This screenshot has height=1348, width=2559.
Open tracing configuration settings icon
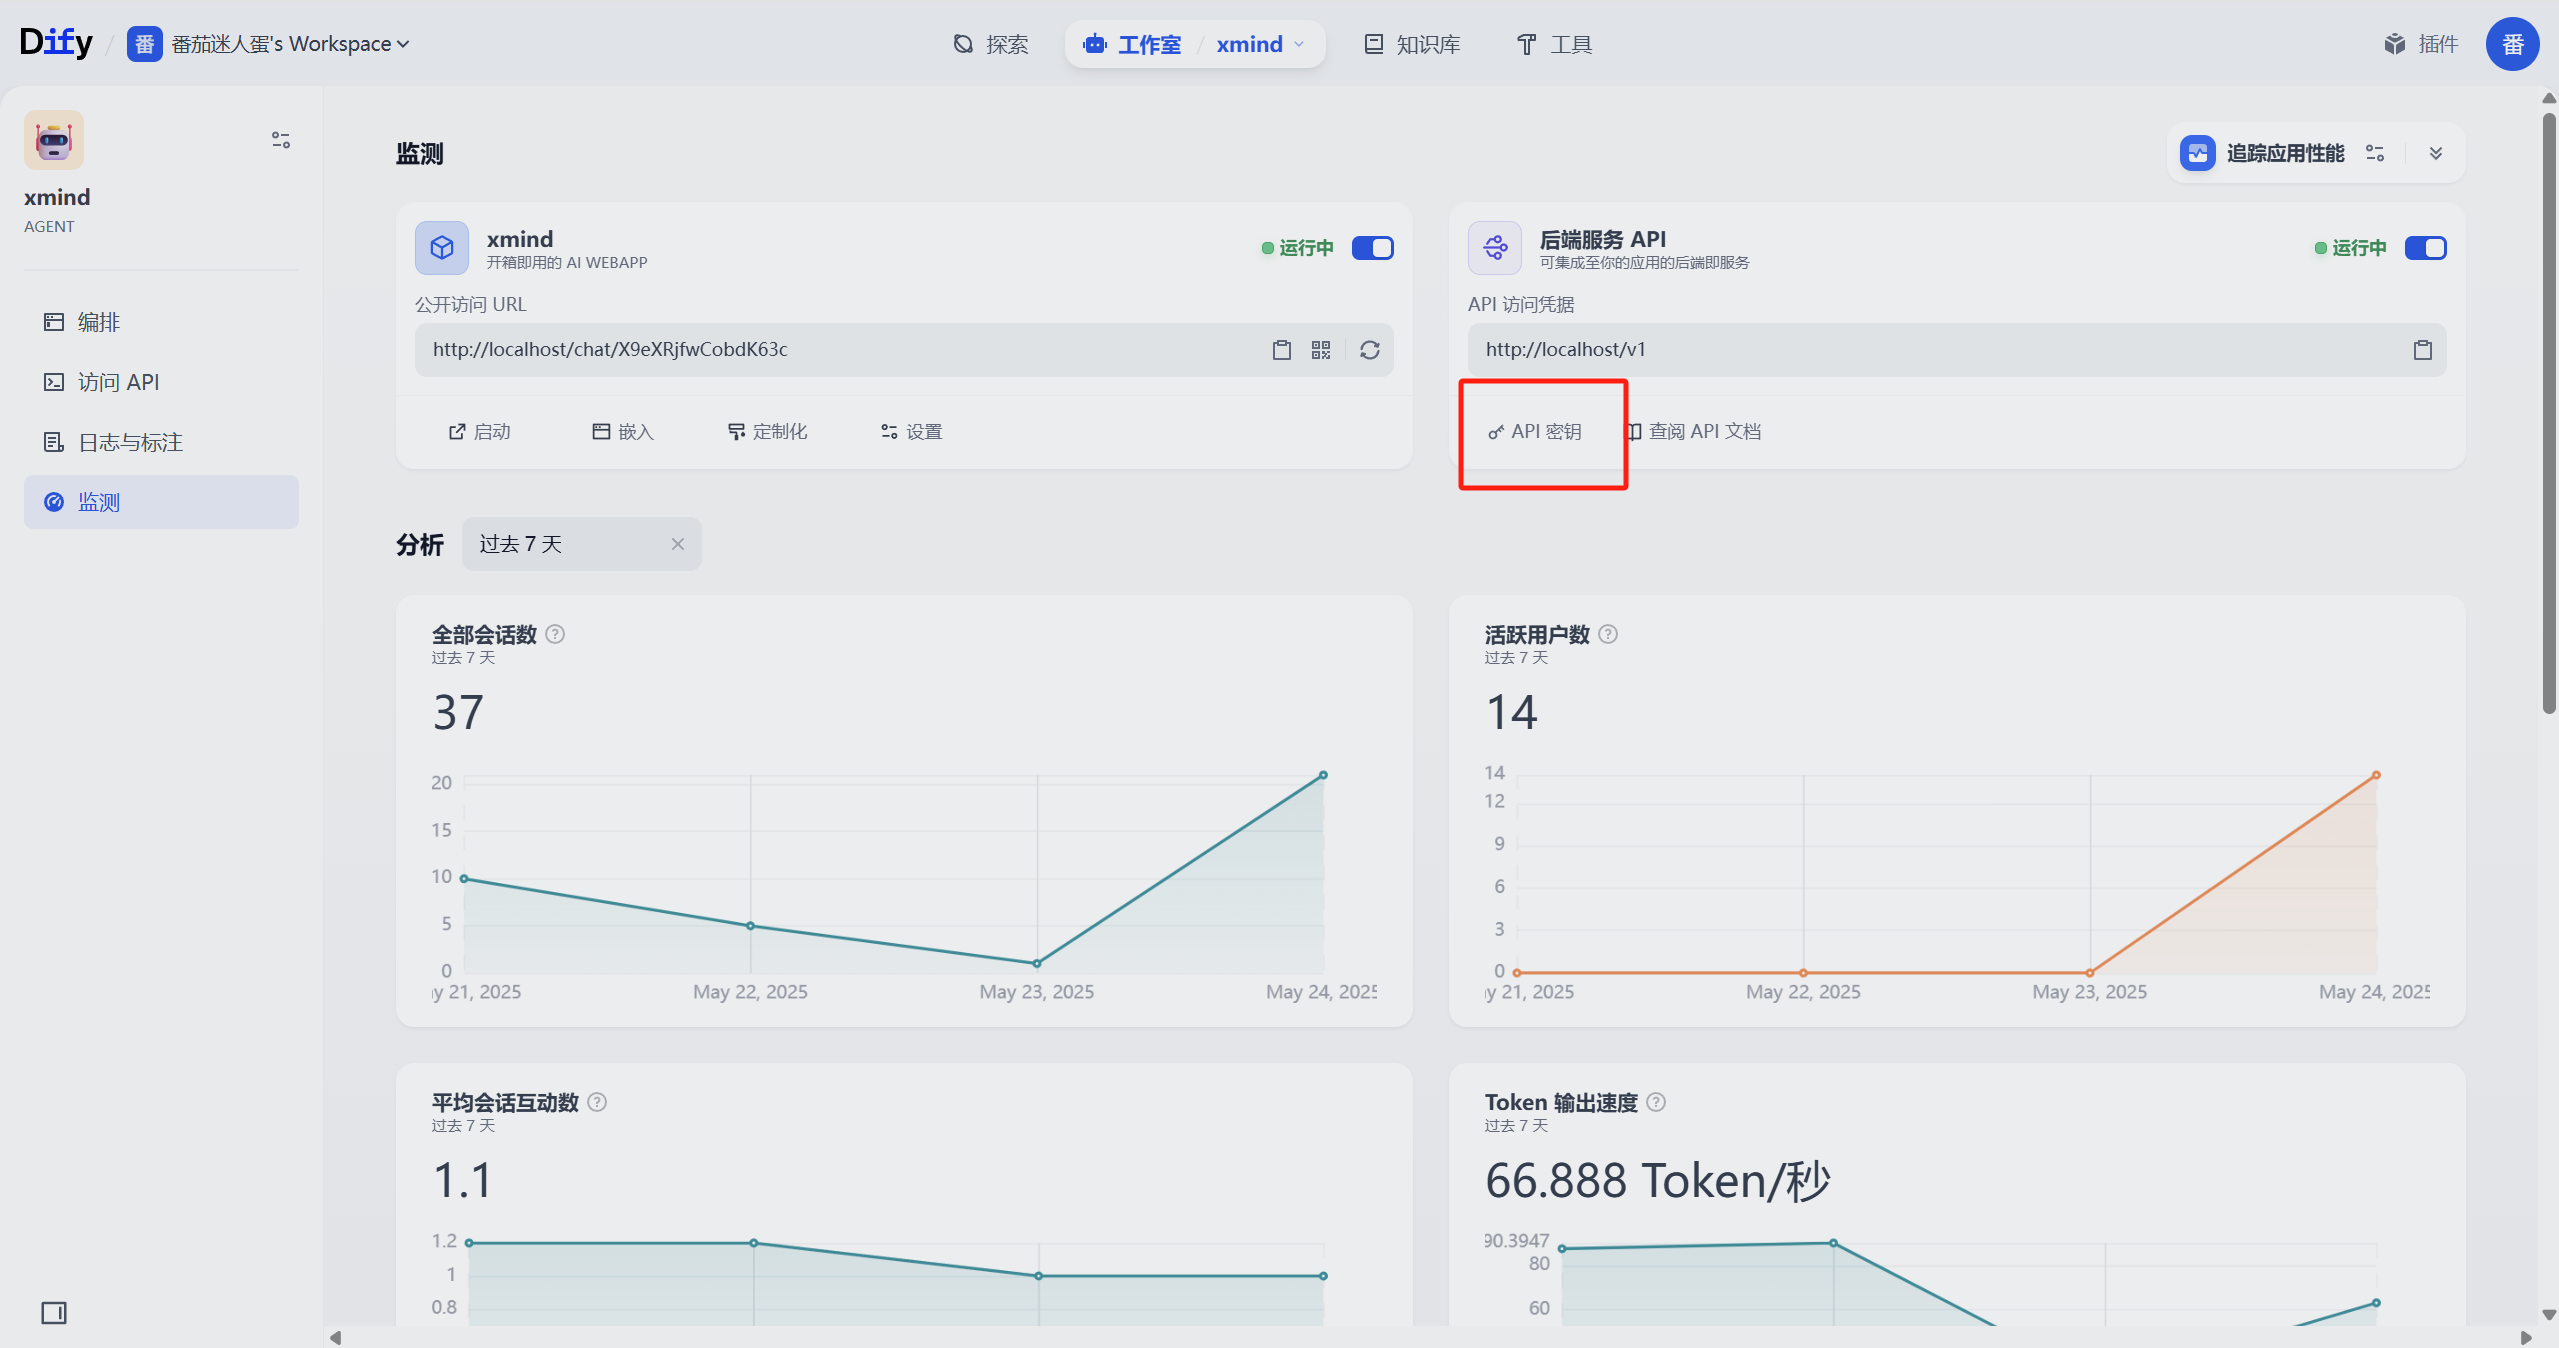pyautogui.click(x=2375, y=153)
